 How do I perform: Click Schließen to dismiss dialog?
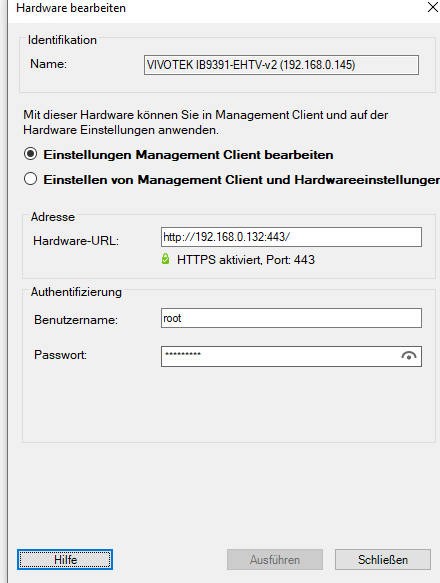click(383, 560)
